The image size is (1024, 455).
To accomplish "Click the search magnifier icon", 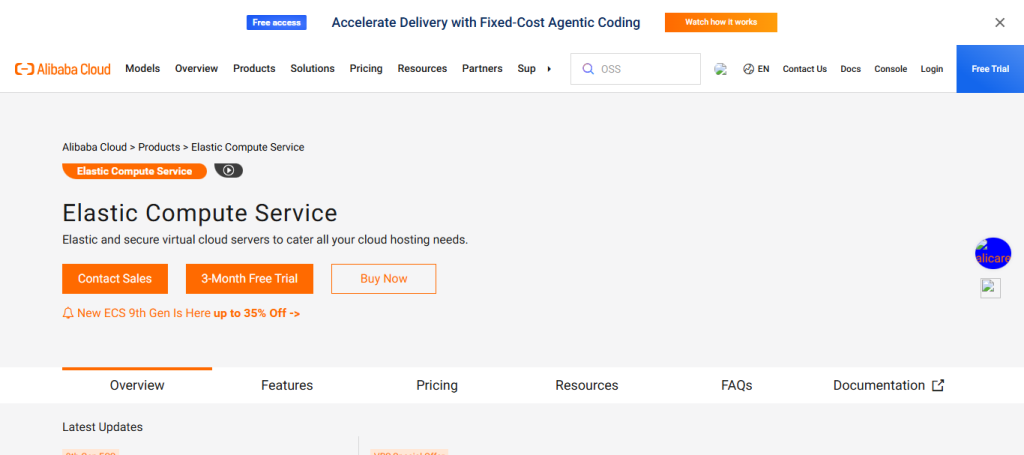I will click(x=588, y=69).
